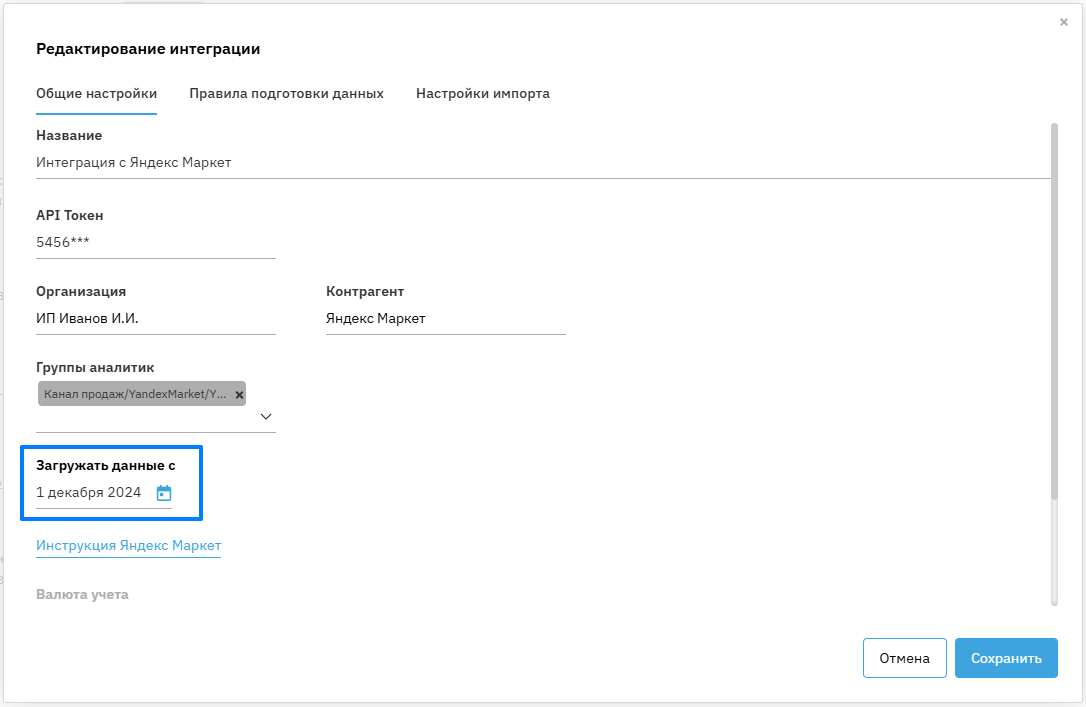Click the Группы аналитик label
Viewport: 1086px width, 707px height.
(x=95, y=368)
